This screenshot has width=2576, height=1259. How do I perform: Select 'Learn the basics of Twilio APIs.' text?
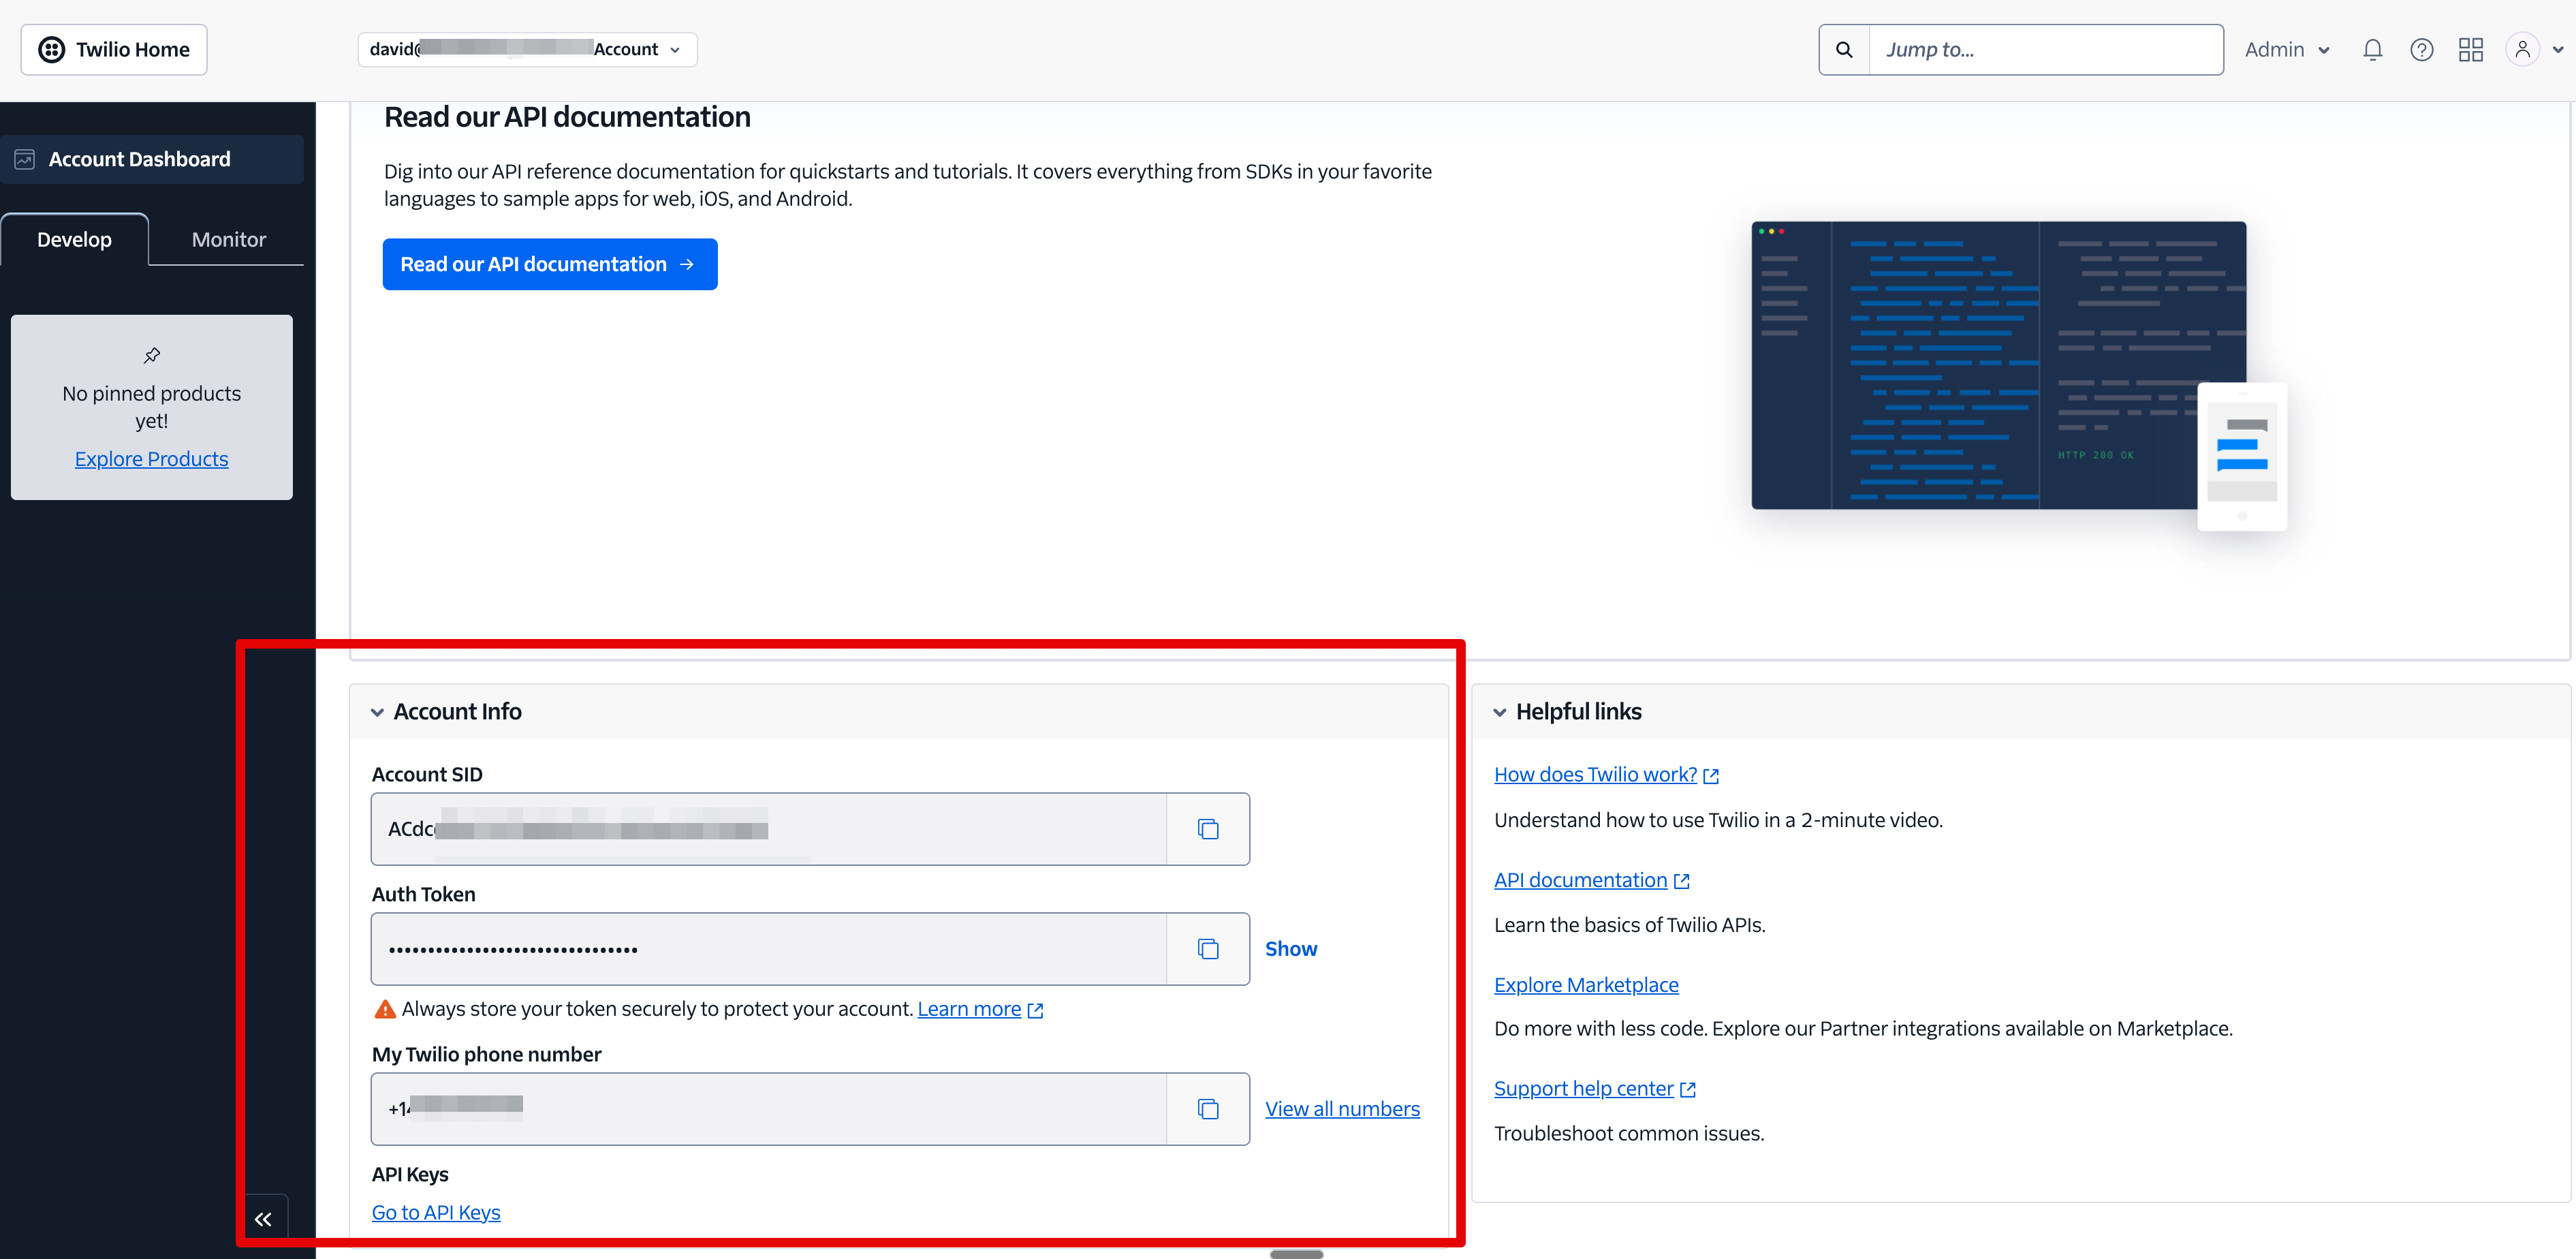coord(1630,925)
